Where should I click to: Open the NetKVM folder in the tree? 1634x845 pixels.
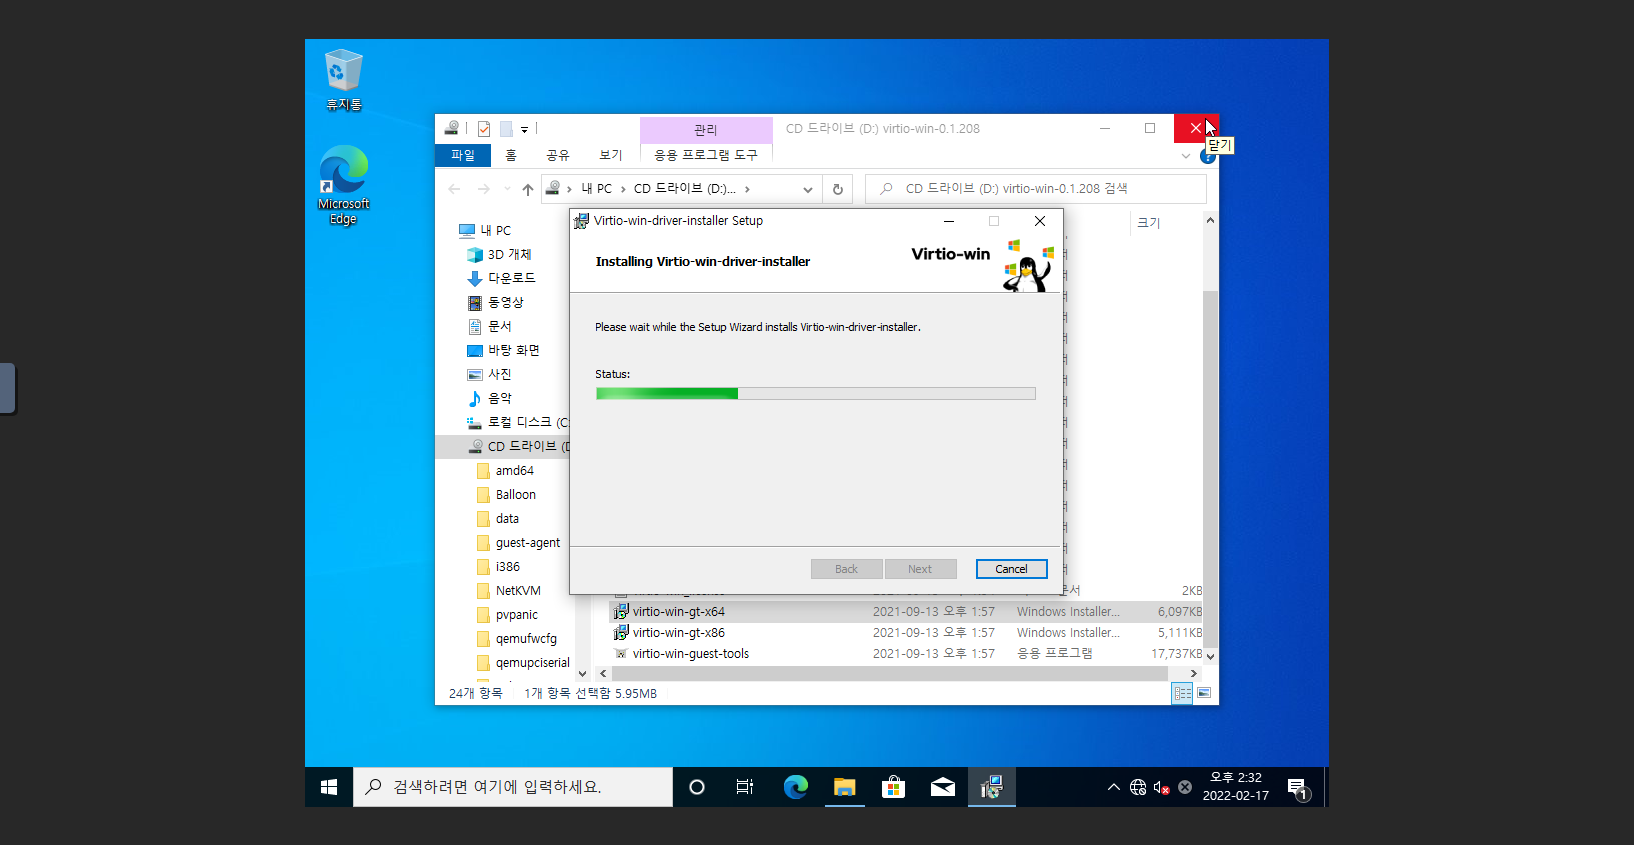click(509, 590)
